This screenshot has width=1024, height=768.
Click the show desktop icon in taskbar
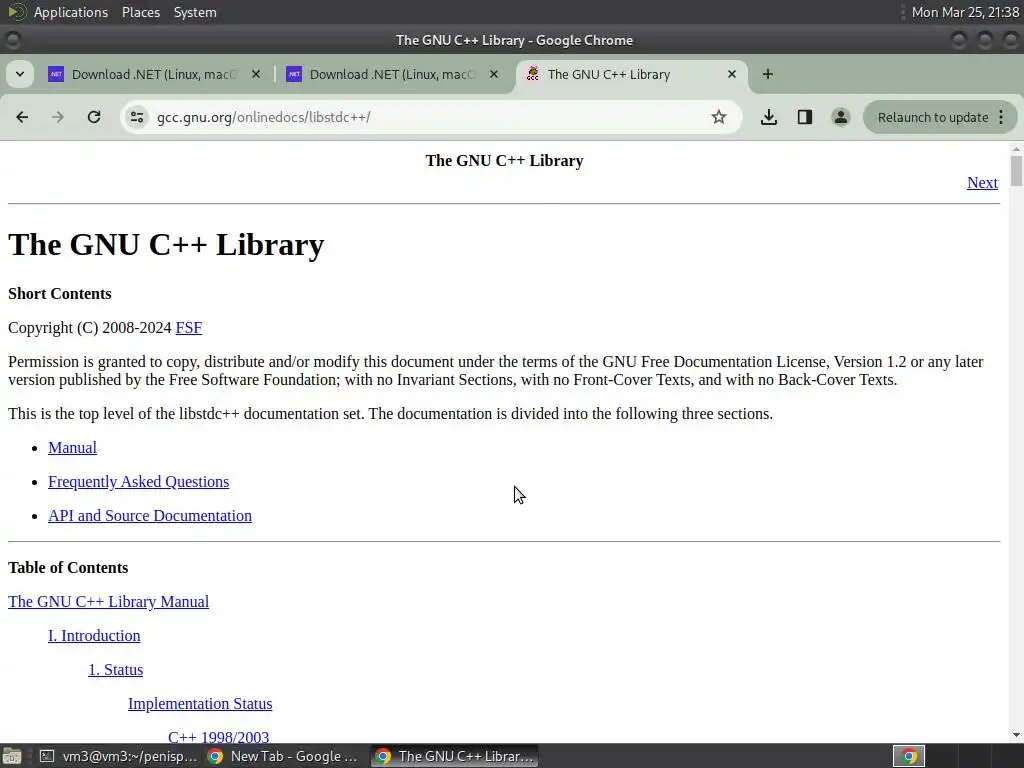click(x=12, y=756)
